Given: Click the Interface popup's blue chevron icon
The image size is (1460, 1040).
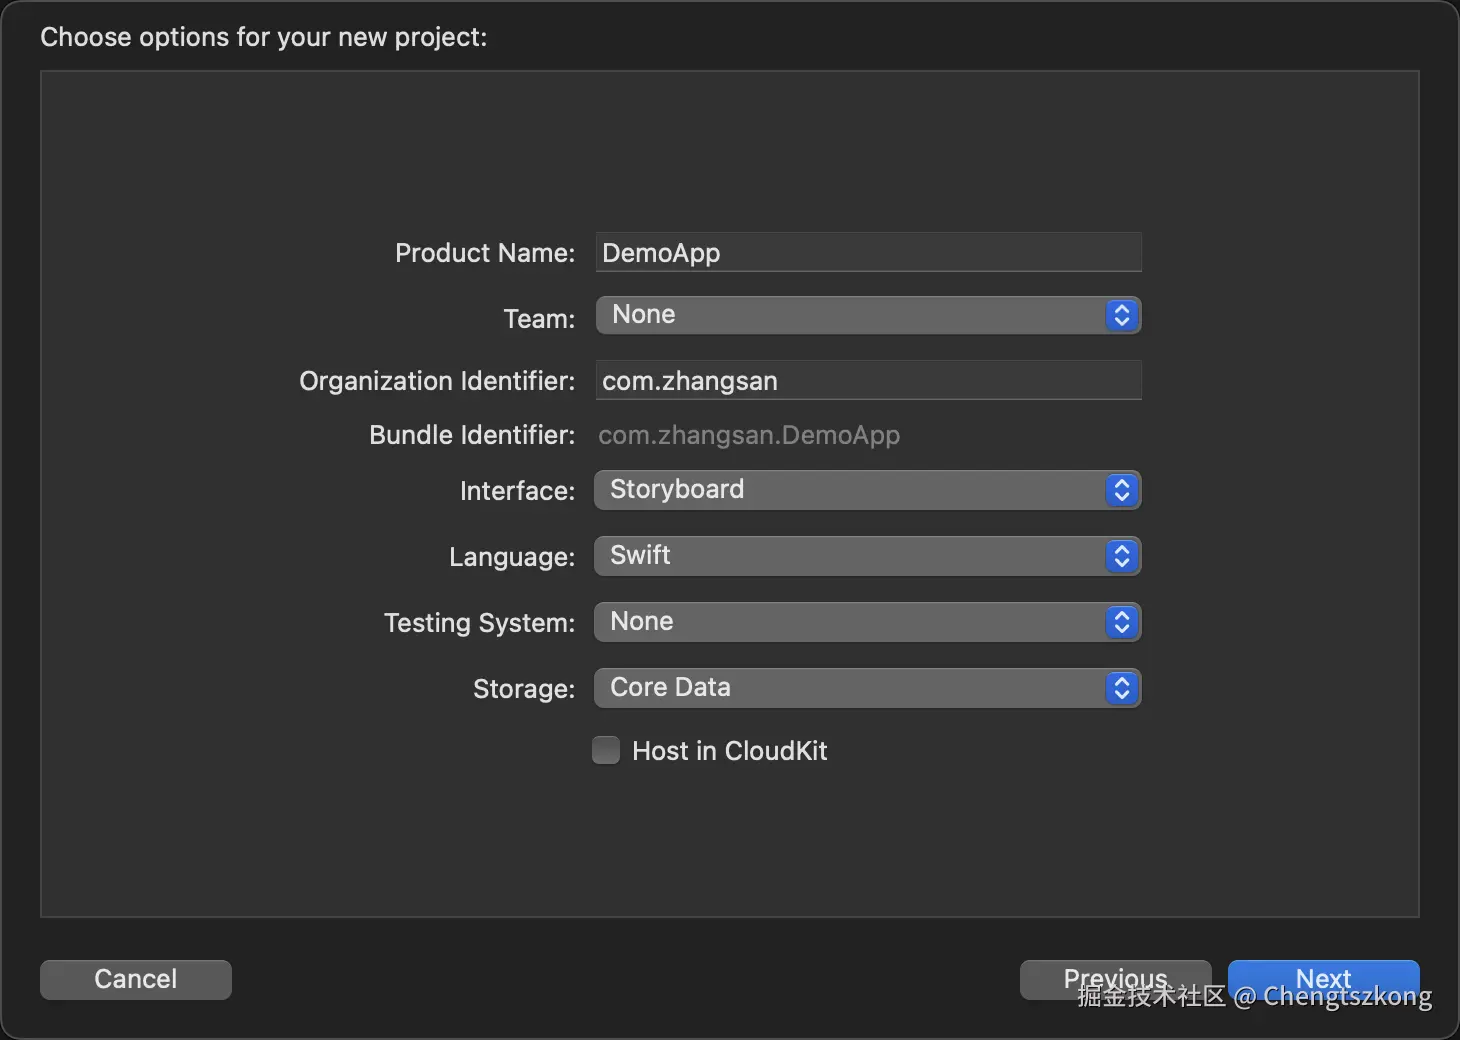Looking at the screenshot, I should point(1122,490).
